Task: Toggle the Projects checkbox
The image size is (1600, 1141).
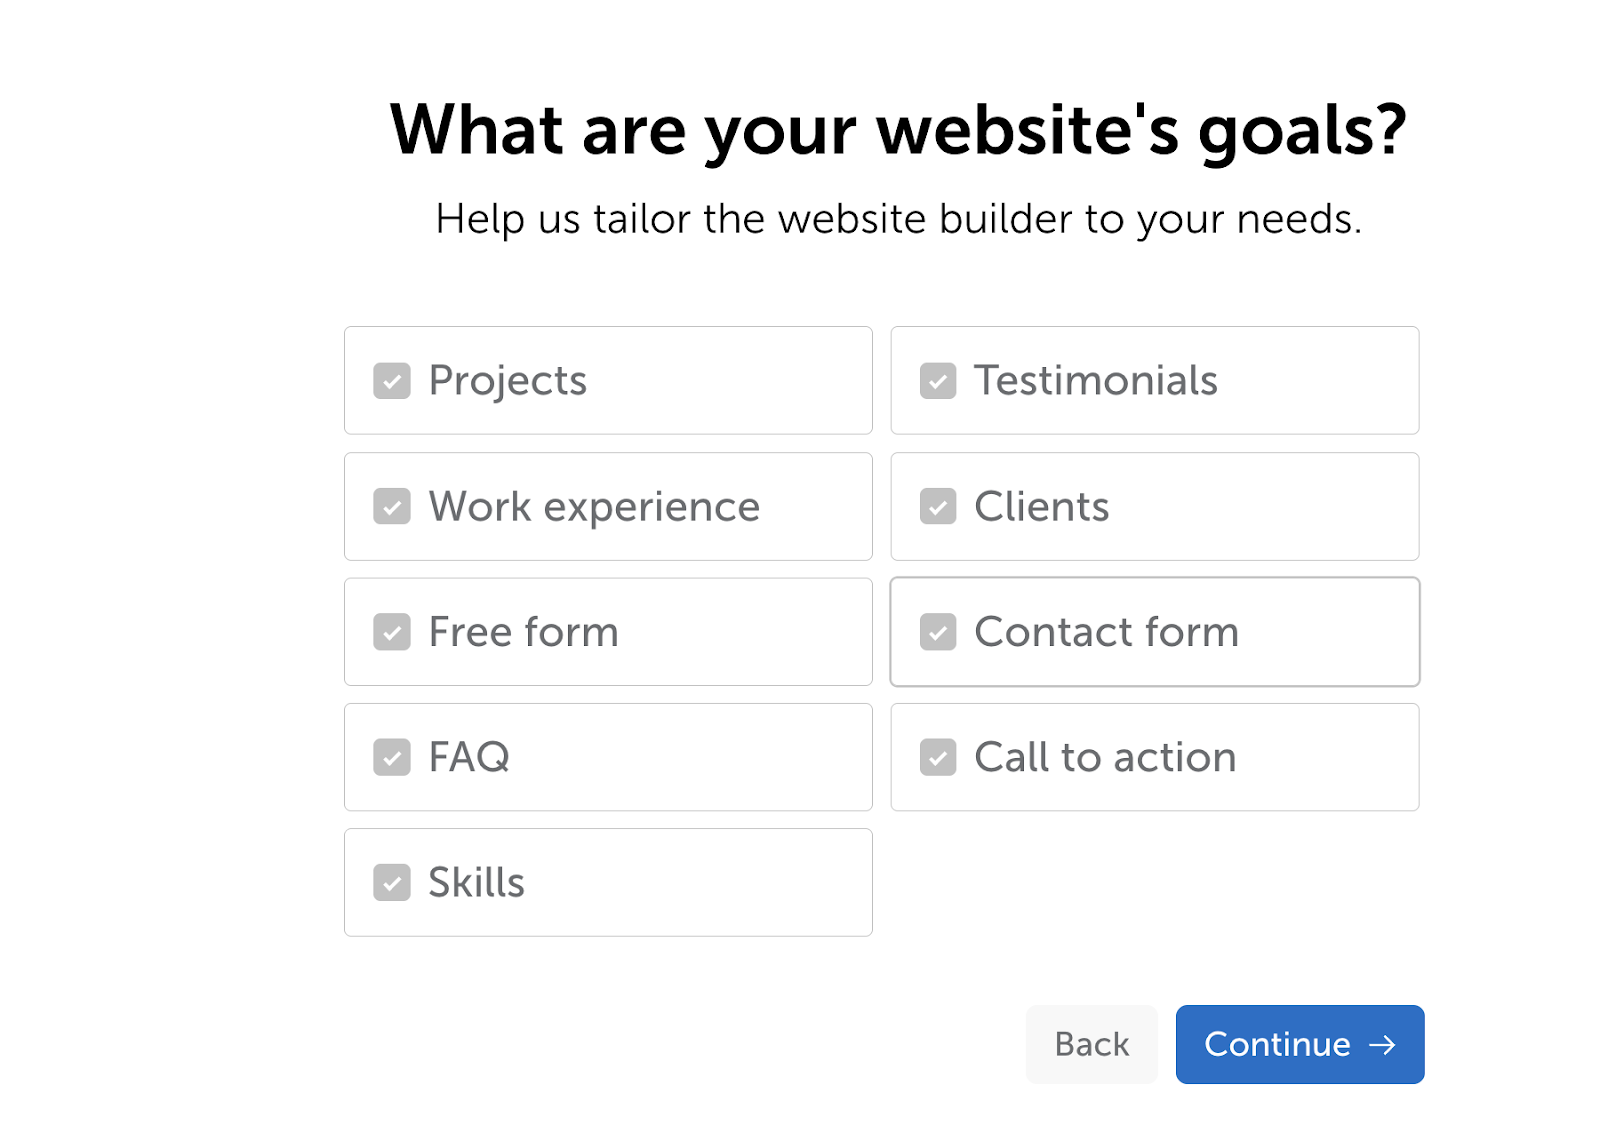Action: click(392, 381)
